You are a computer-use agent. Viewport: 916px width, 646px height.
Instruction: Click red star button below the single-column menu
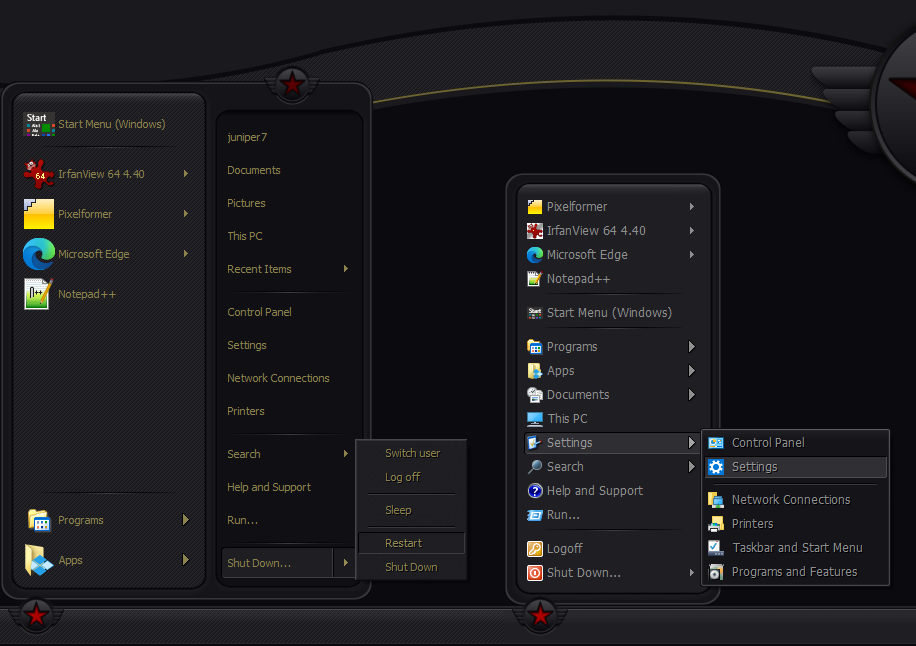540,615
